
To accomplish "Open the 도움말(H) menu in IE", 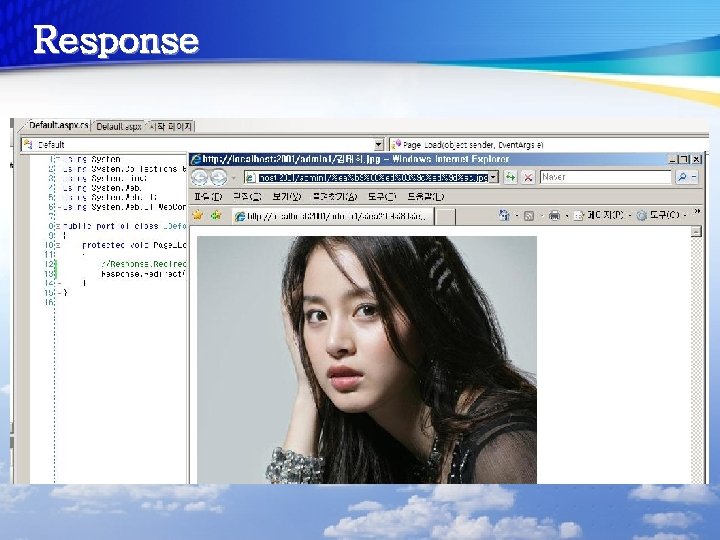I will pyautogui.click(x=426, y=197).
